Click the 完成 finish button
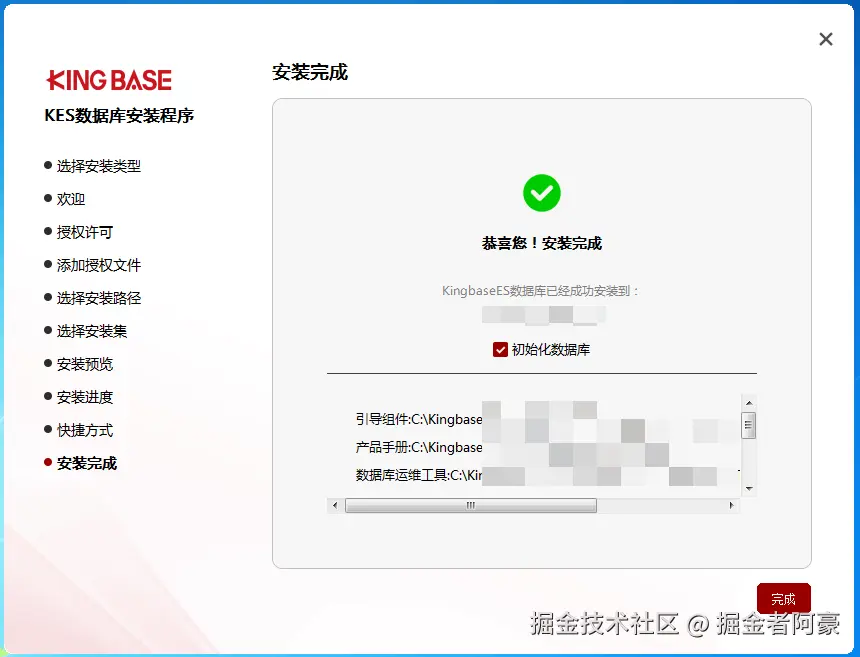The width and height of the screenshot is (860, 657). coord(783,598)
